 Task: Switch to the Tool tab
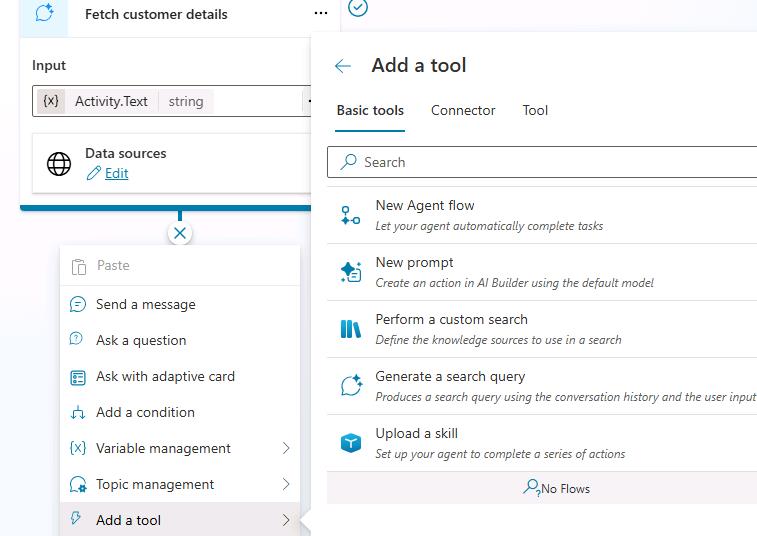(535, 111)
